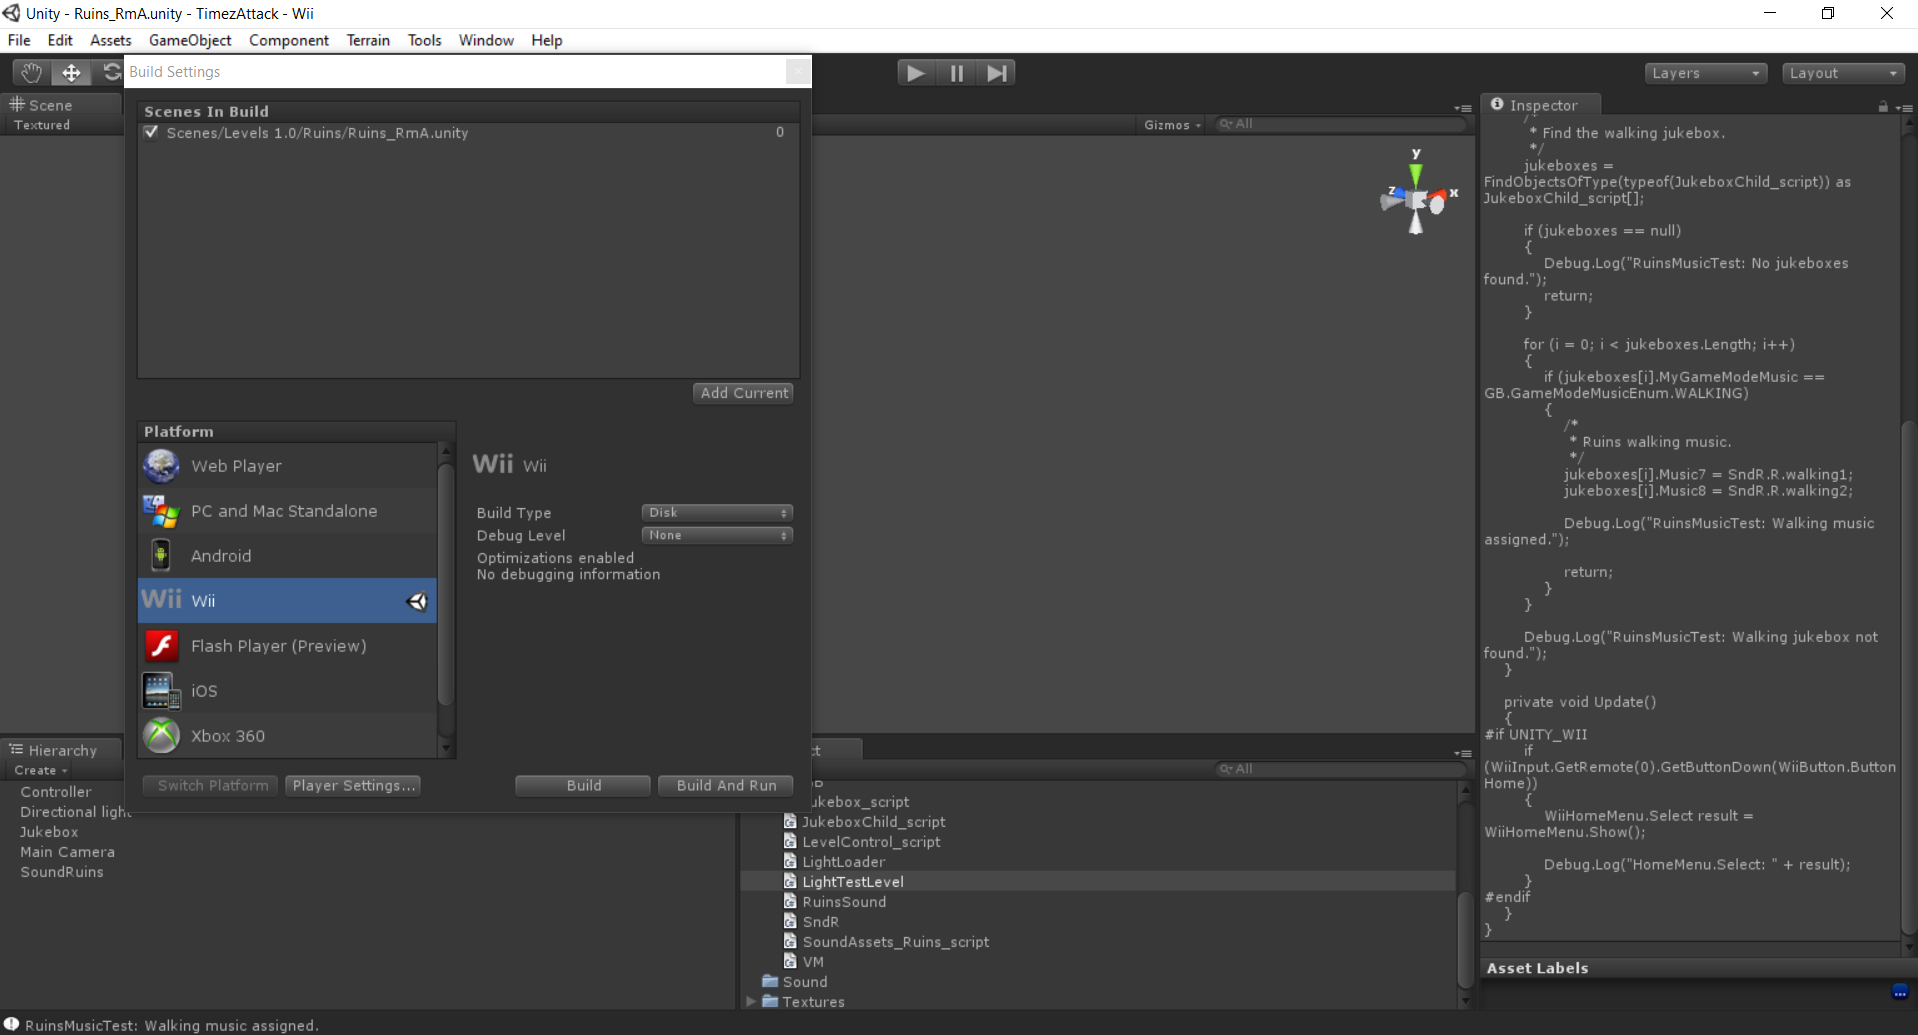Screen dimensions: 1918x1035
Task: Switch to the Inspector tab
Action: coord(1541,105)
